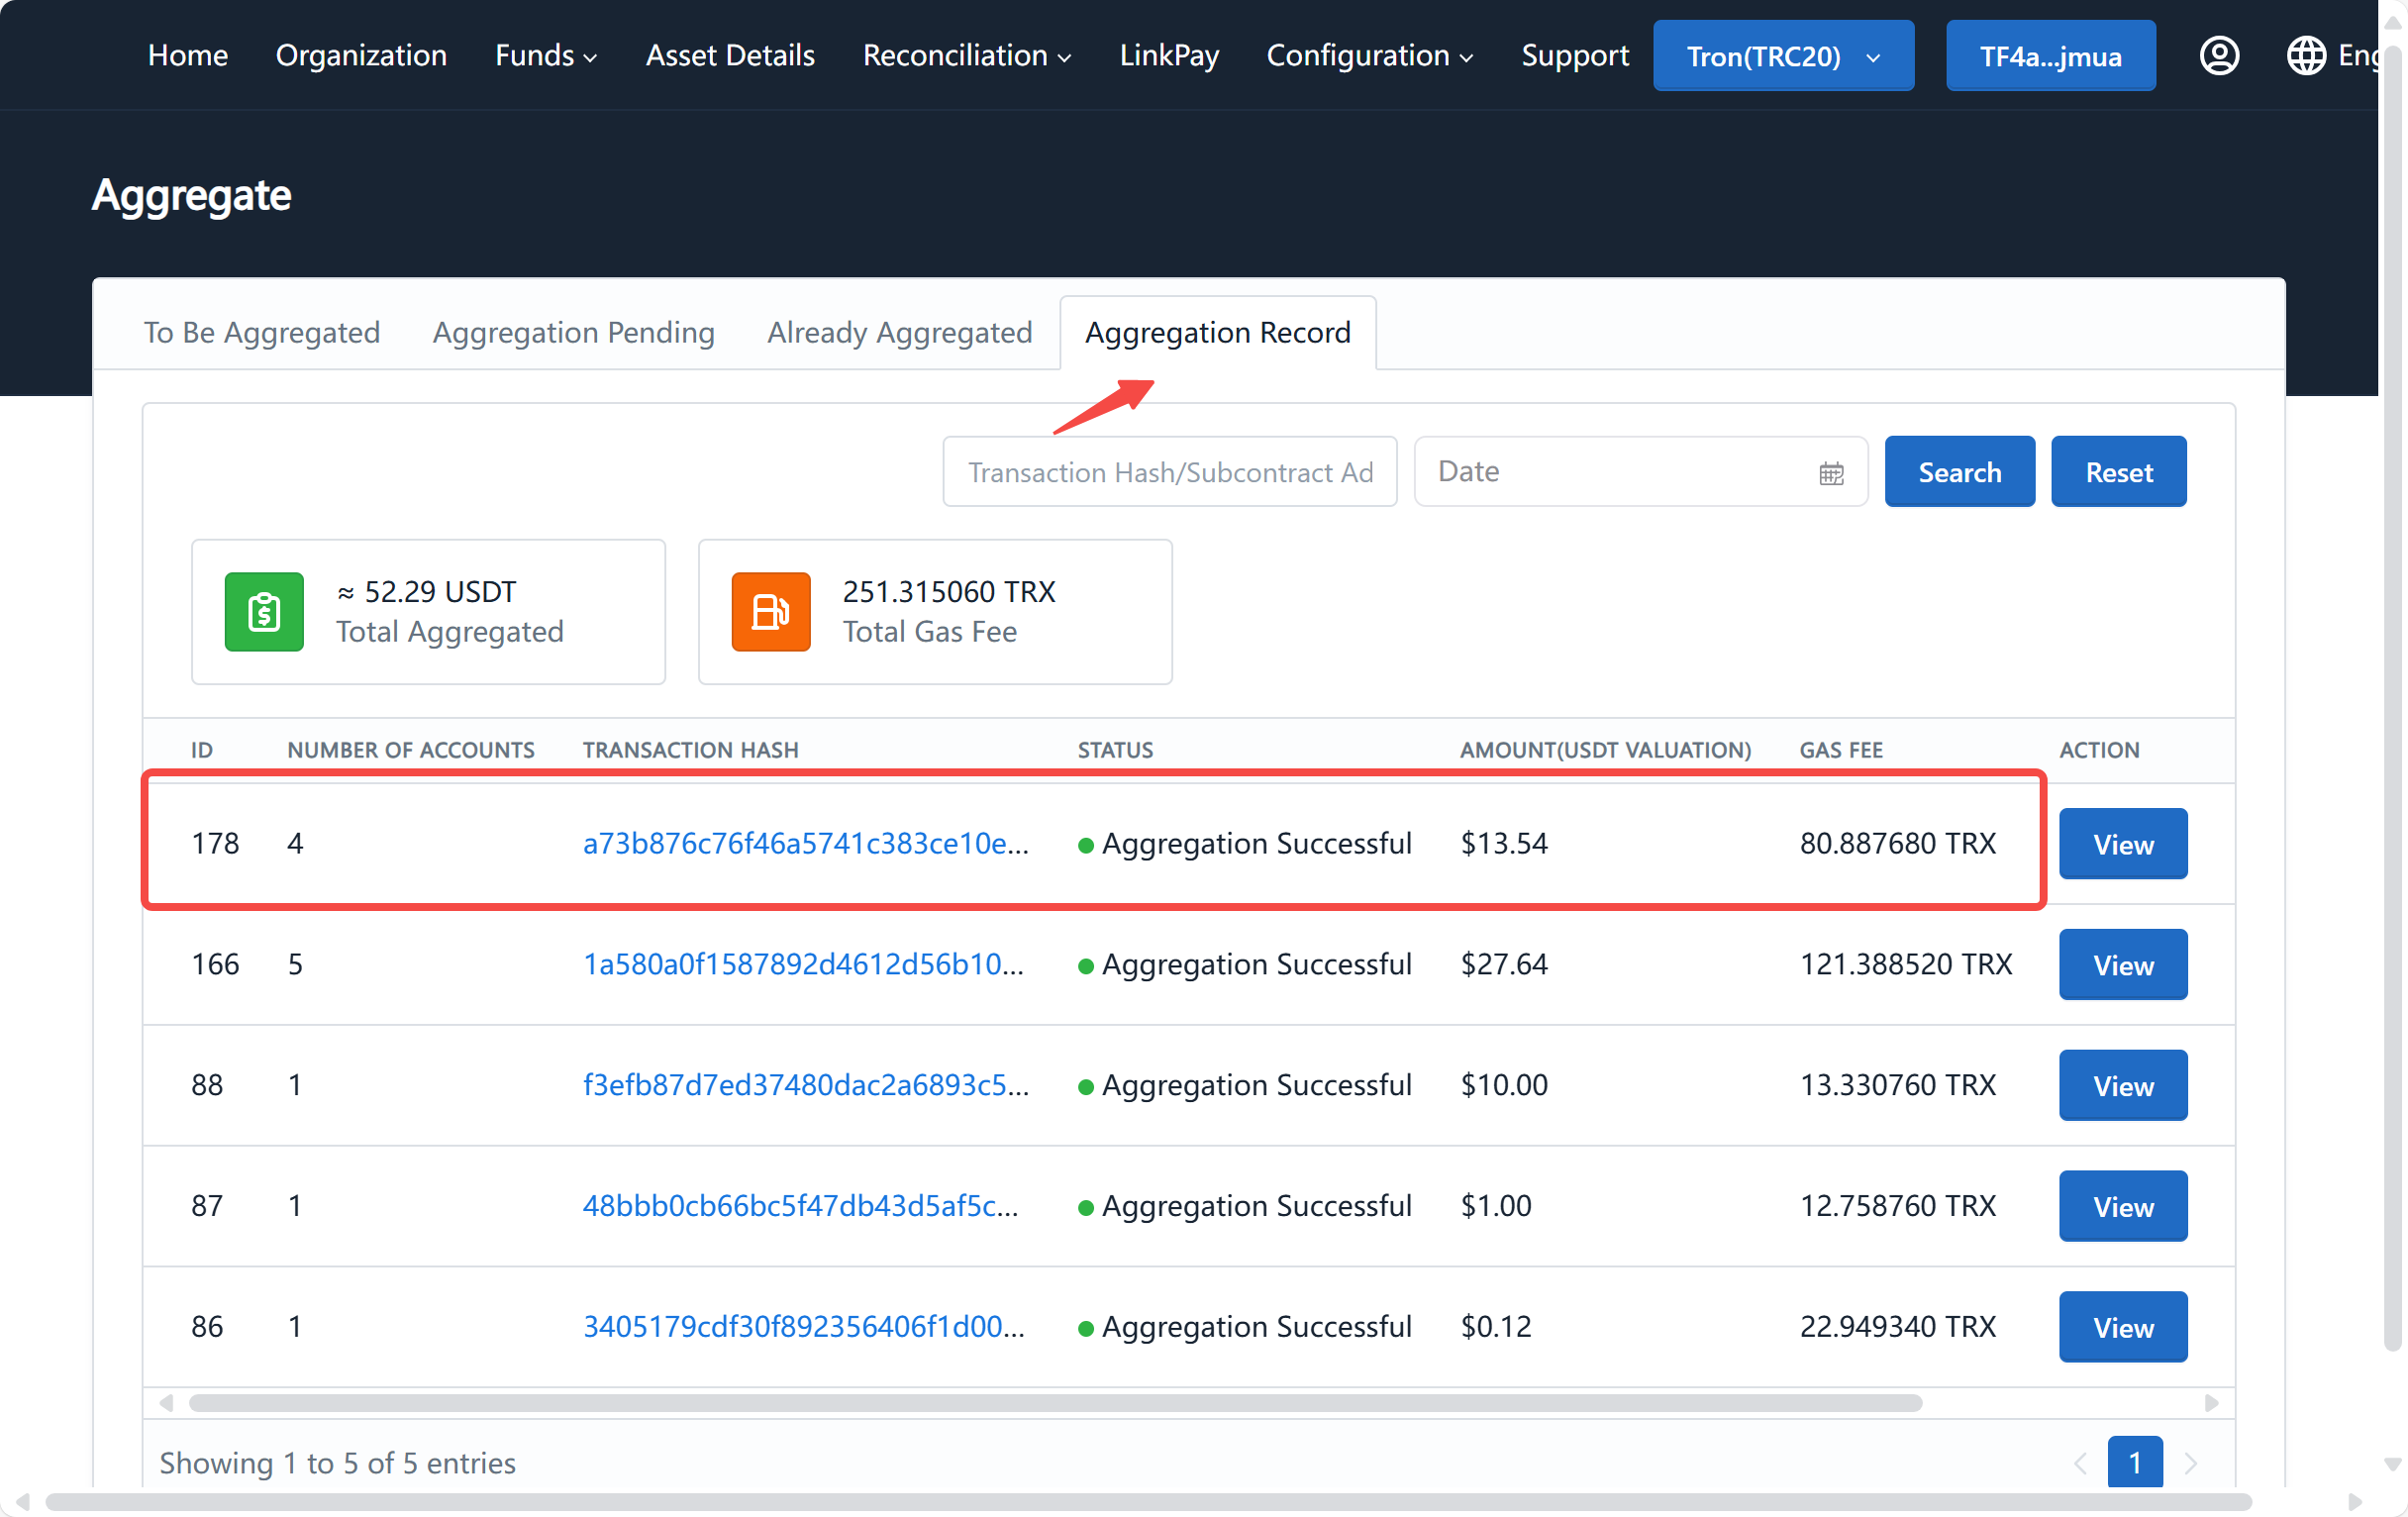Expand the Funds menu
Image resolution: width=2408 pixels, height=1517 pixels.
(x=546, y=55)
